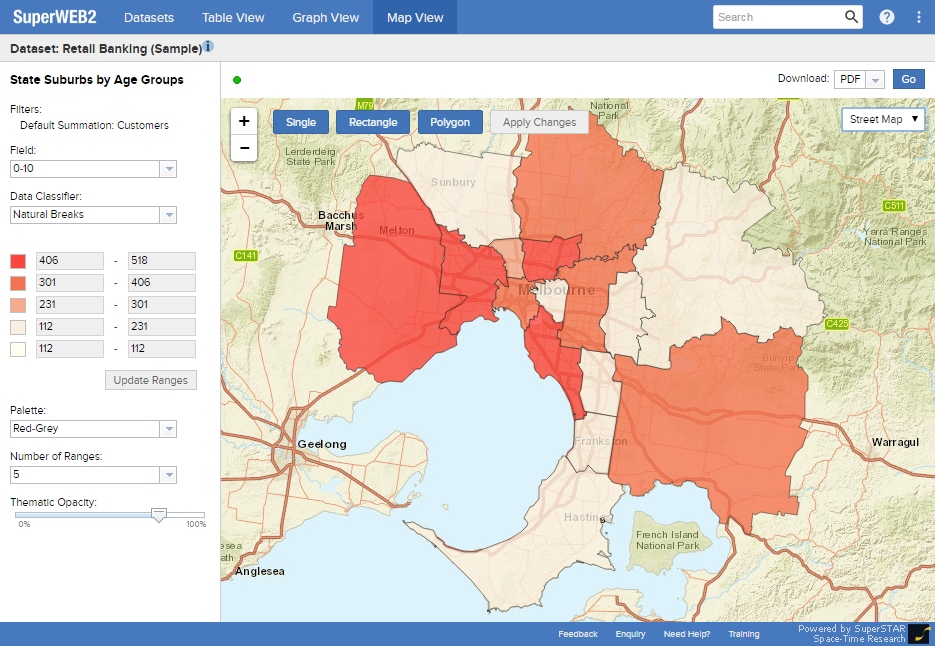Viewport: 935px width, 646px height.
Task: Switch to the Table View tab
Action: pos(233,18)
